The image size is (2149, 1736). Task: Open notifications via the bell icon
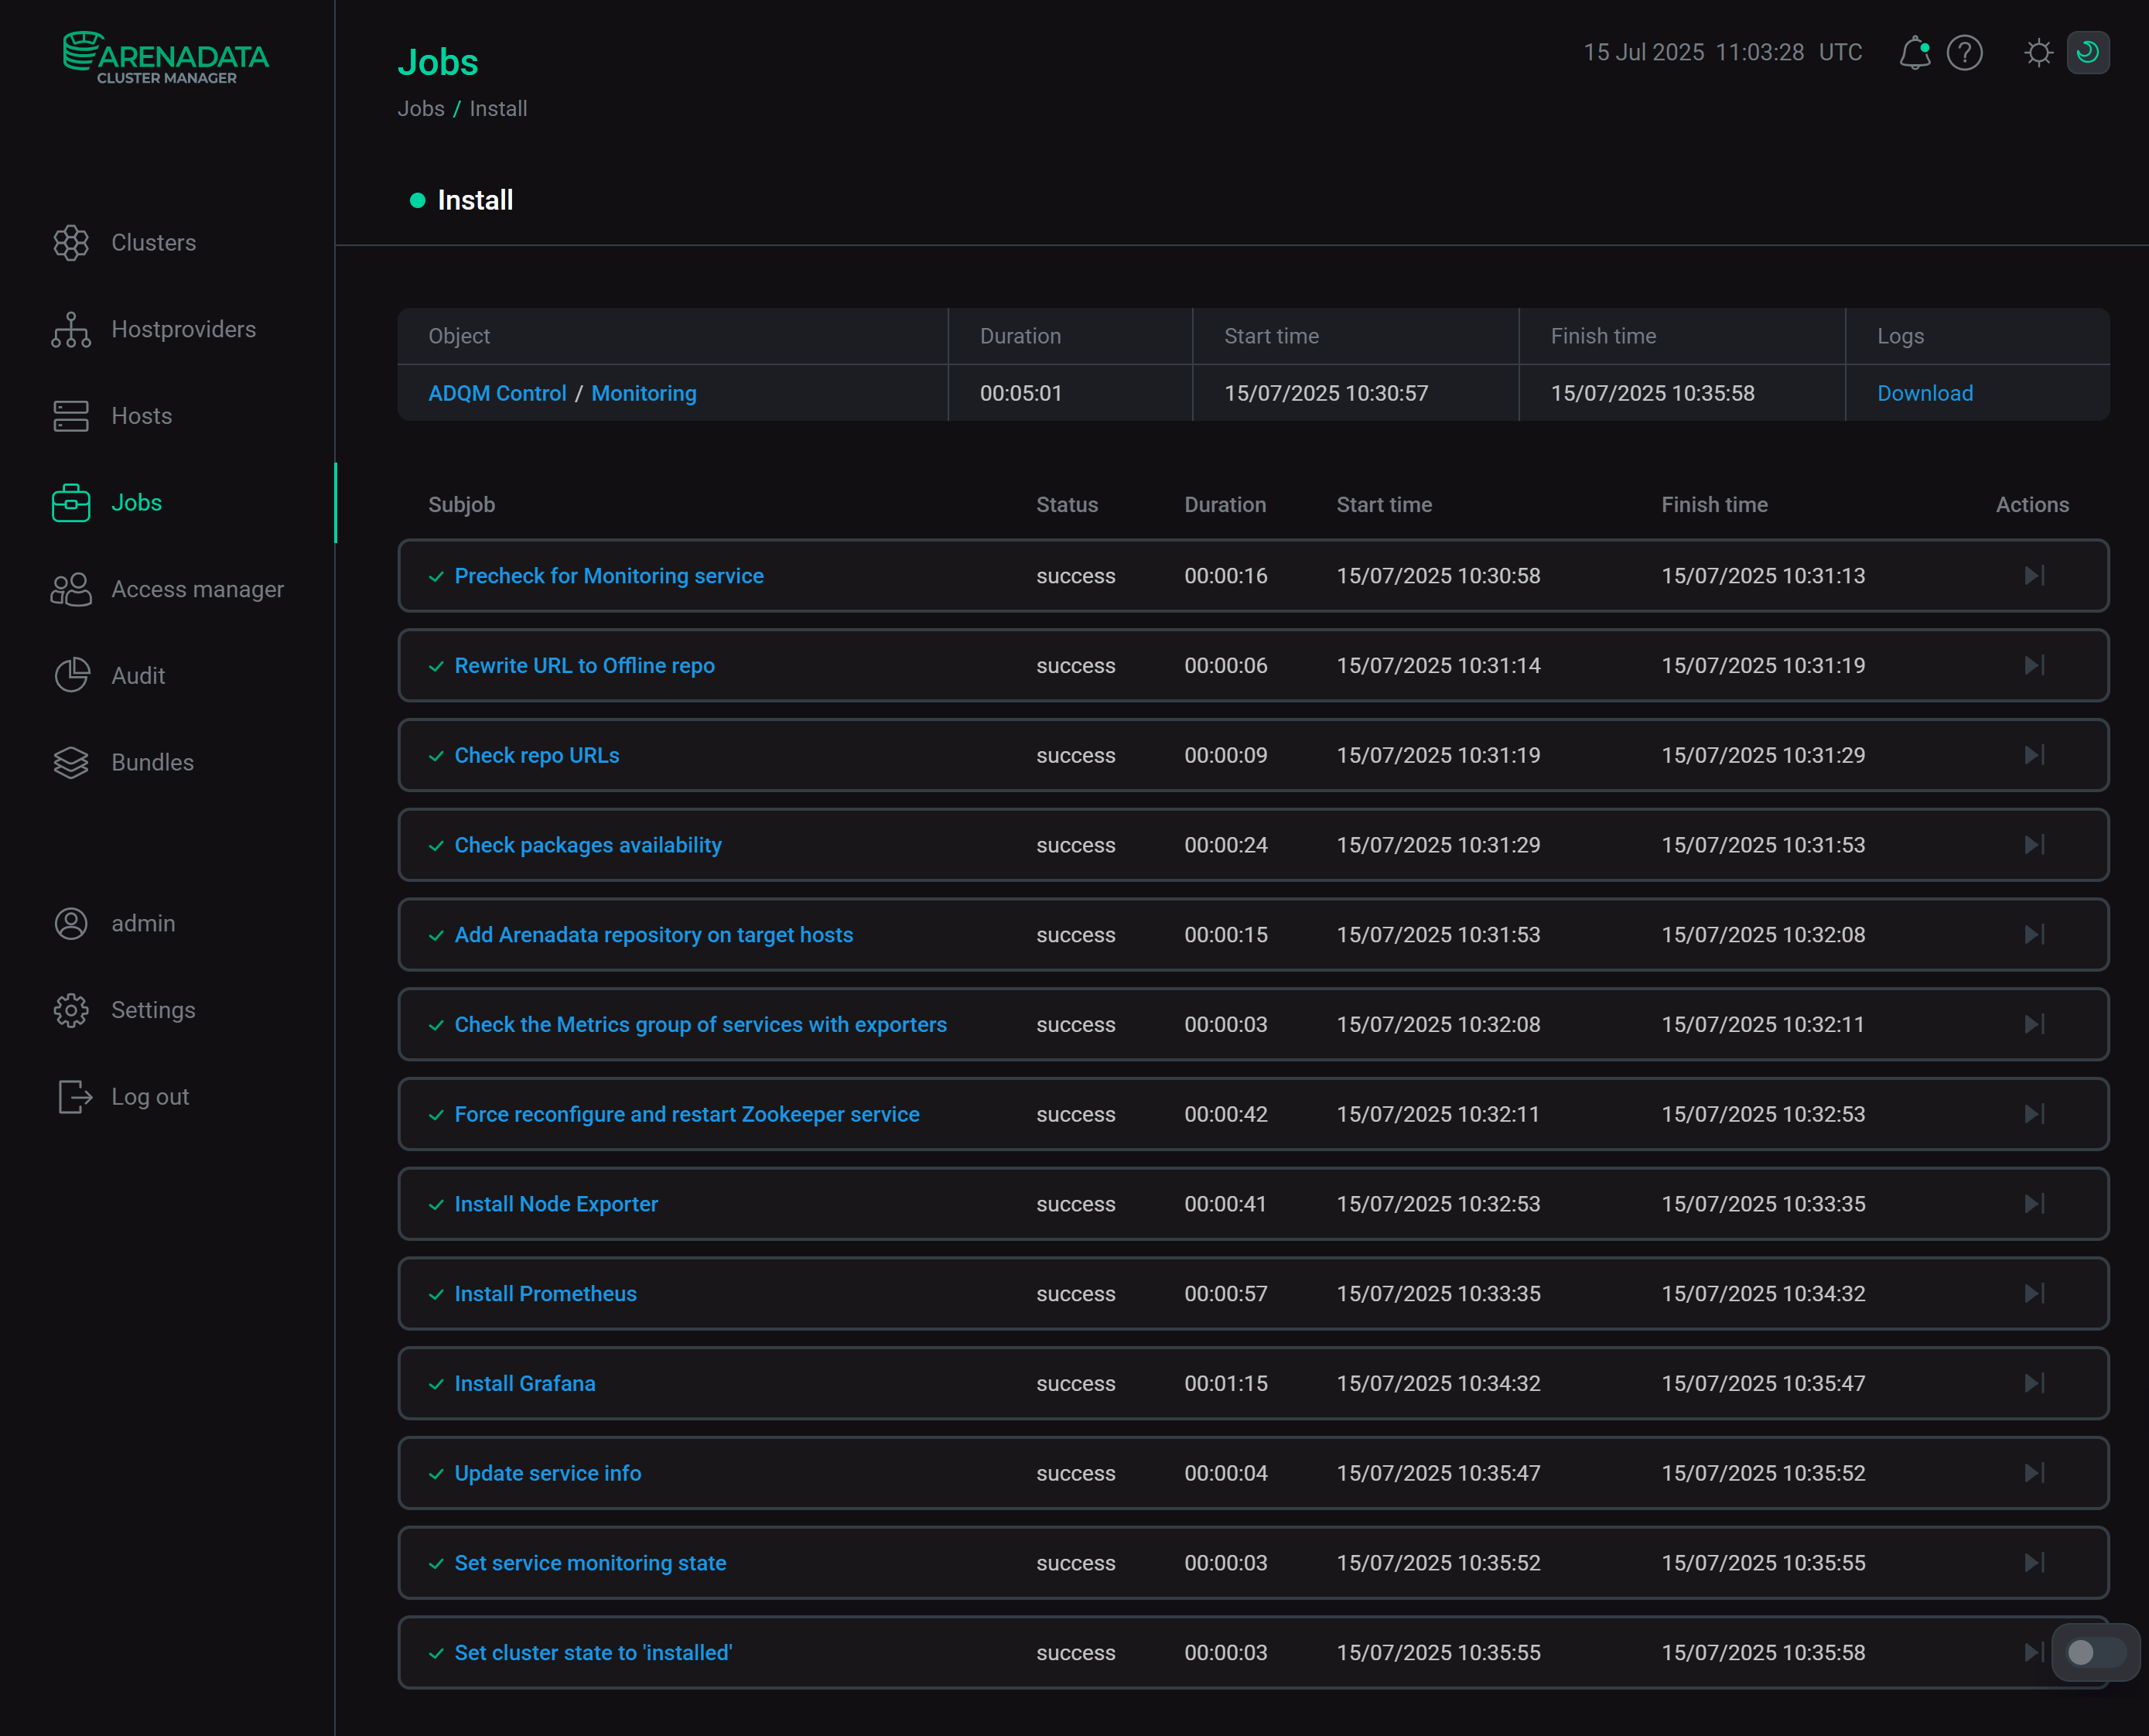pyautogui.click(x=1916, y=53)
